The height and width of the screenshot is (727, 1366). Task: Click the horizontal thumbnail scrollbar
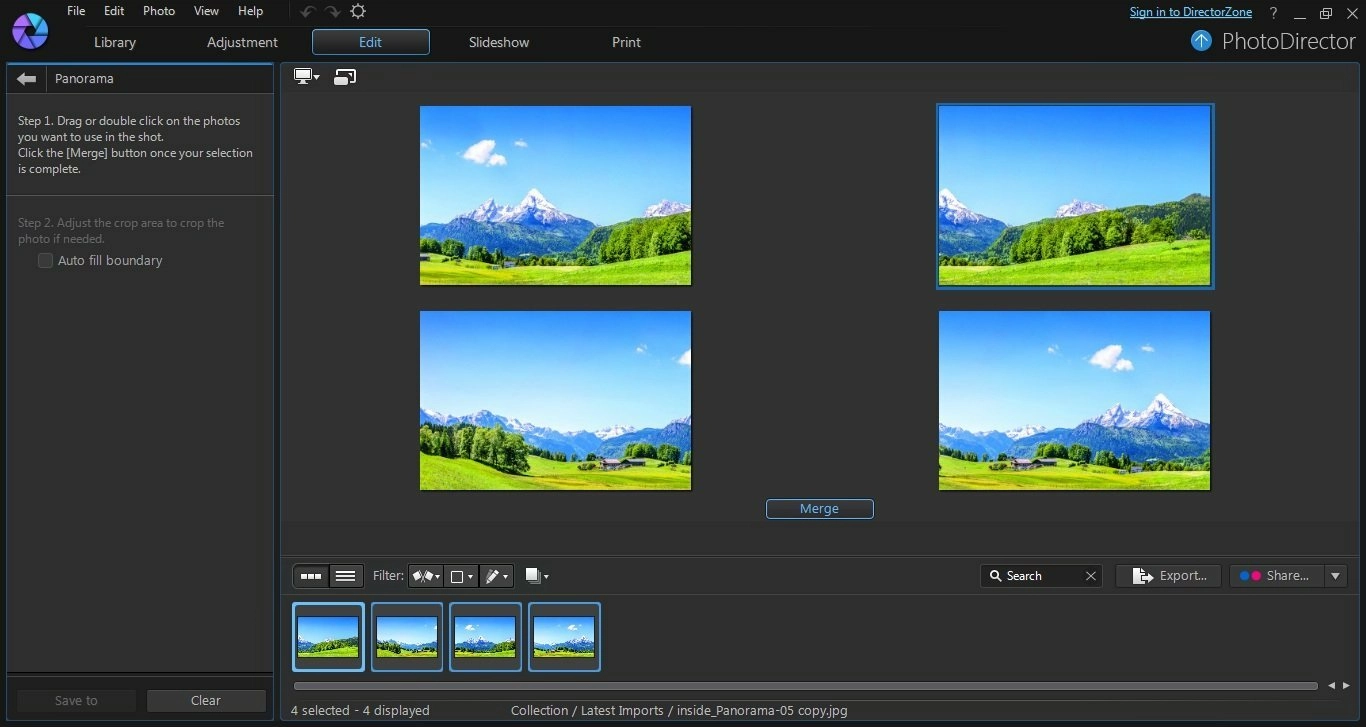[805, 686]
